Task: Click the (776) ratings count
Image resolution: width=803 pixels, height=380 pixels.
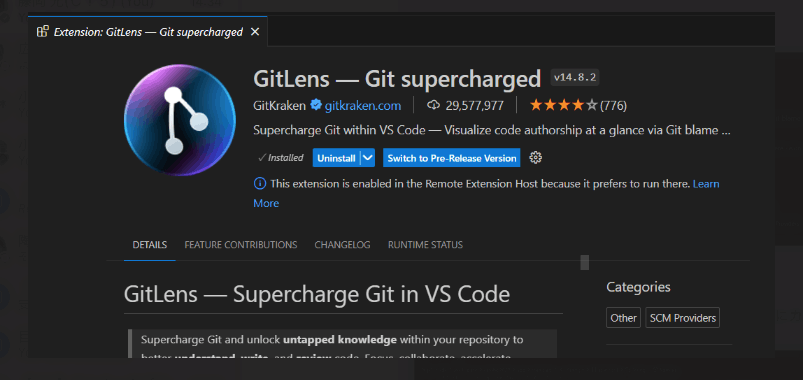Action: pos(613,106)
